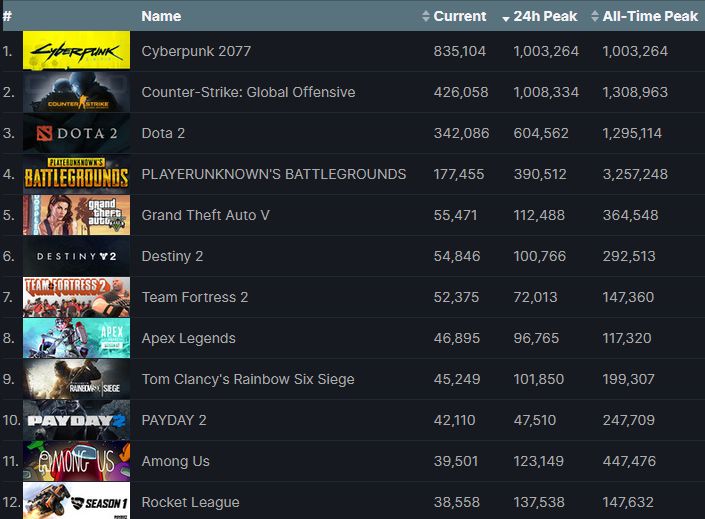
Task: Open the Cyberpunk 2077 name link
Action: (x=196, y=51)
